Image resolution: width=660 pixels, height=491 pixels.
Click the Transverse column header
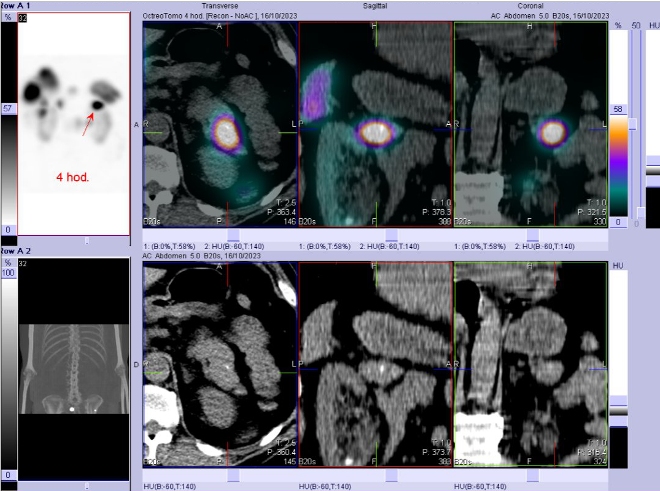[220, 6]
